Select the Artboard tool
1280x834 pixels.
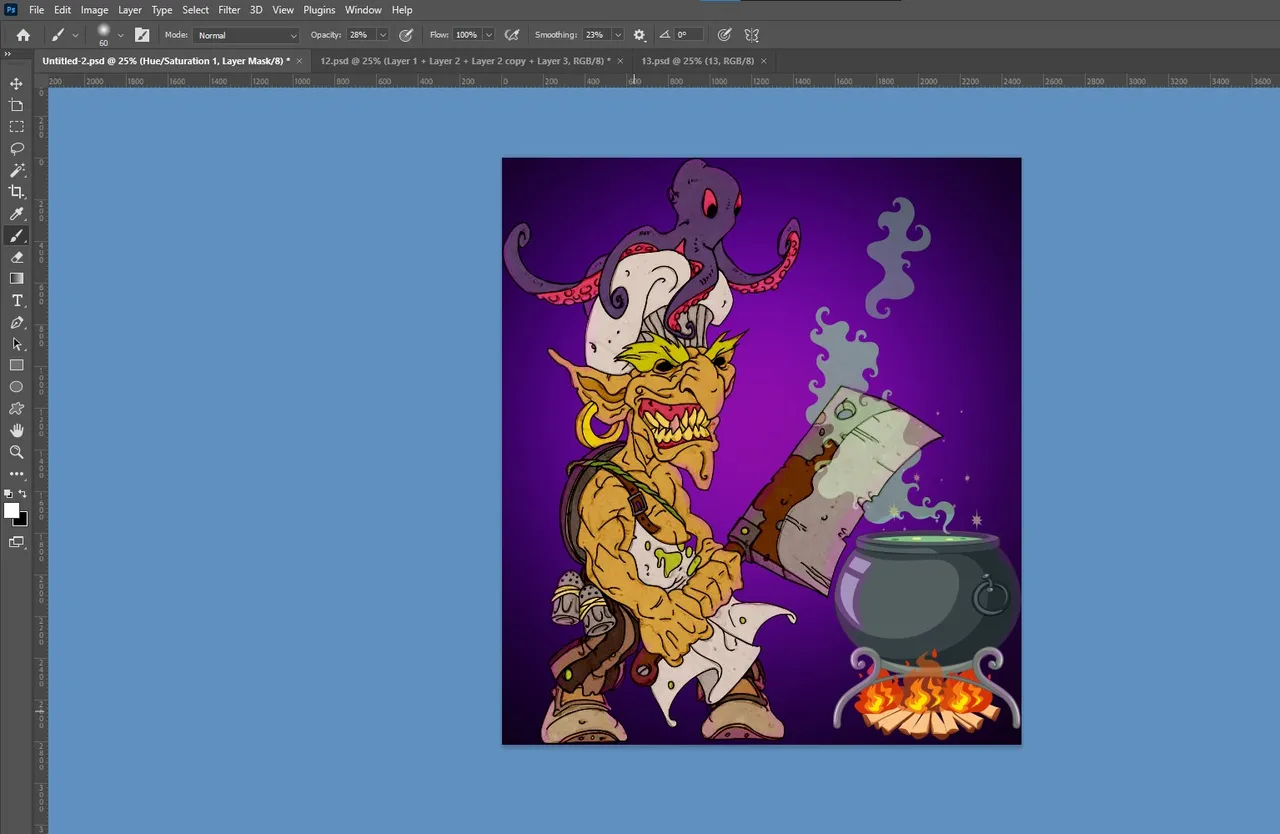tap(16, 105)
